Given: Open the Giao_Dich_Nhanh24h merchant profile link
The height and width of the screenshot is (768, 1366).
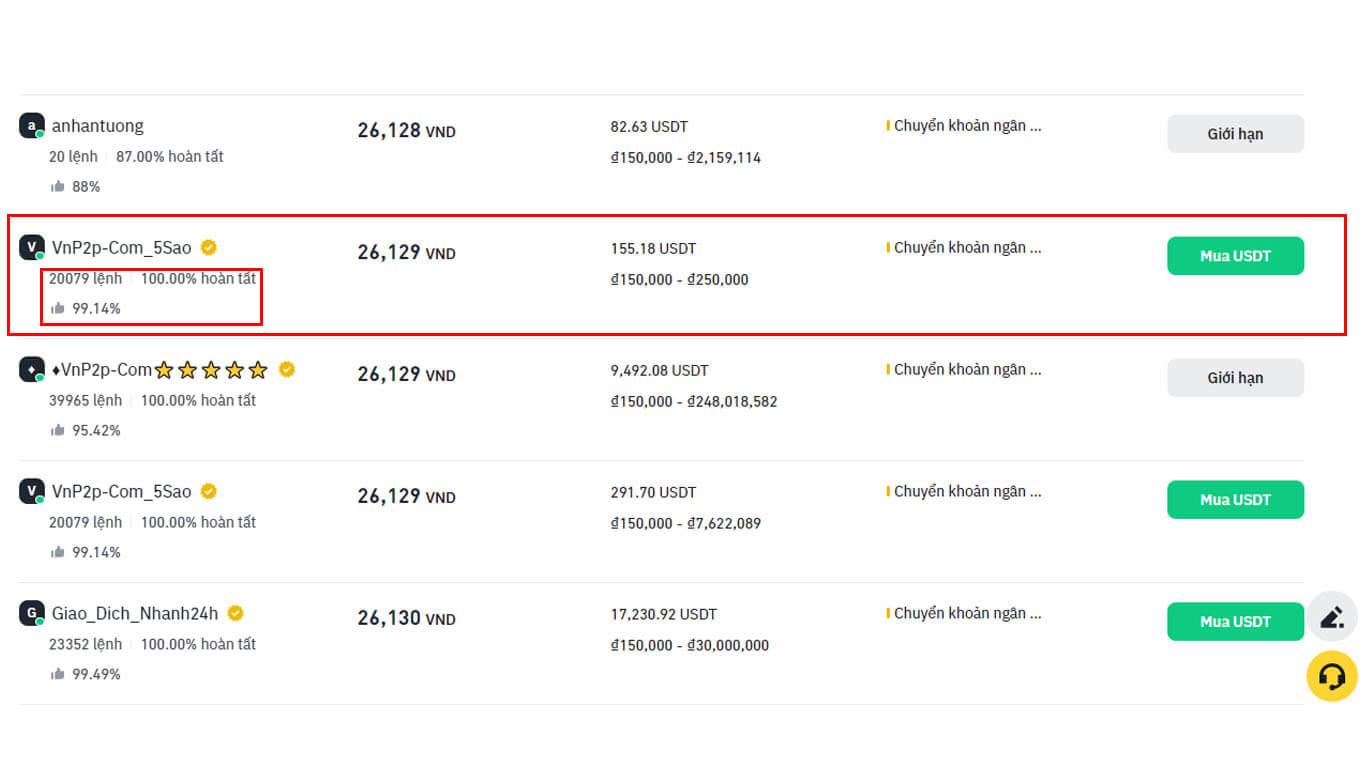Looking at the screenshot, I should 135,614.
